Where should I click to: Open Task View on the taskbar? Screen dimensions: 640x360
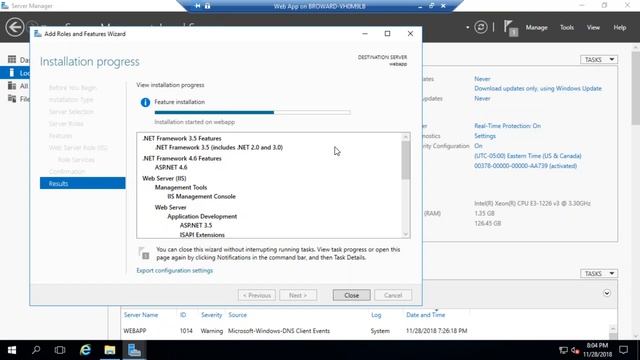coord(60,350)
